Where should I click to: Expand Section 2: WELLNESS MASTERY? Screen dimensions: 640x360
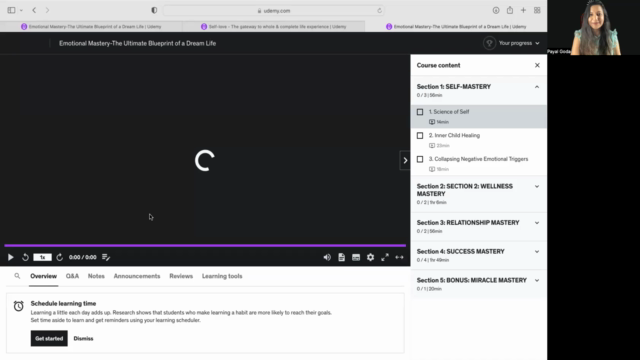pyautogui.click(x=537, y=187)
